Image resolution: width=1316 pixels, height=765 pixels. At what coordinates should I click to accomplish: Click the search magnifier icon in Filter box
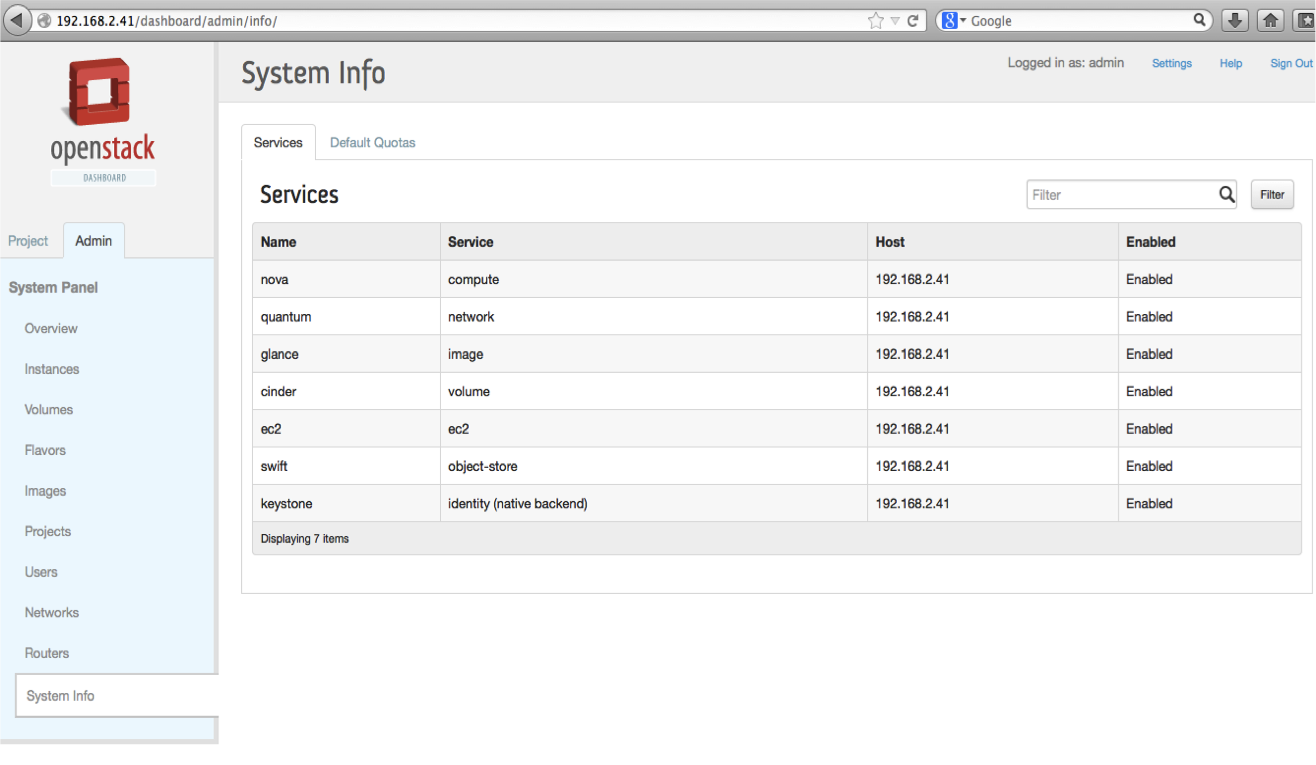coord(1227,195)
